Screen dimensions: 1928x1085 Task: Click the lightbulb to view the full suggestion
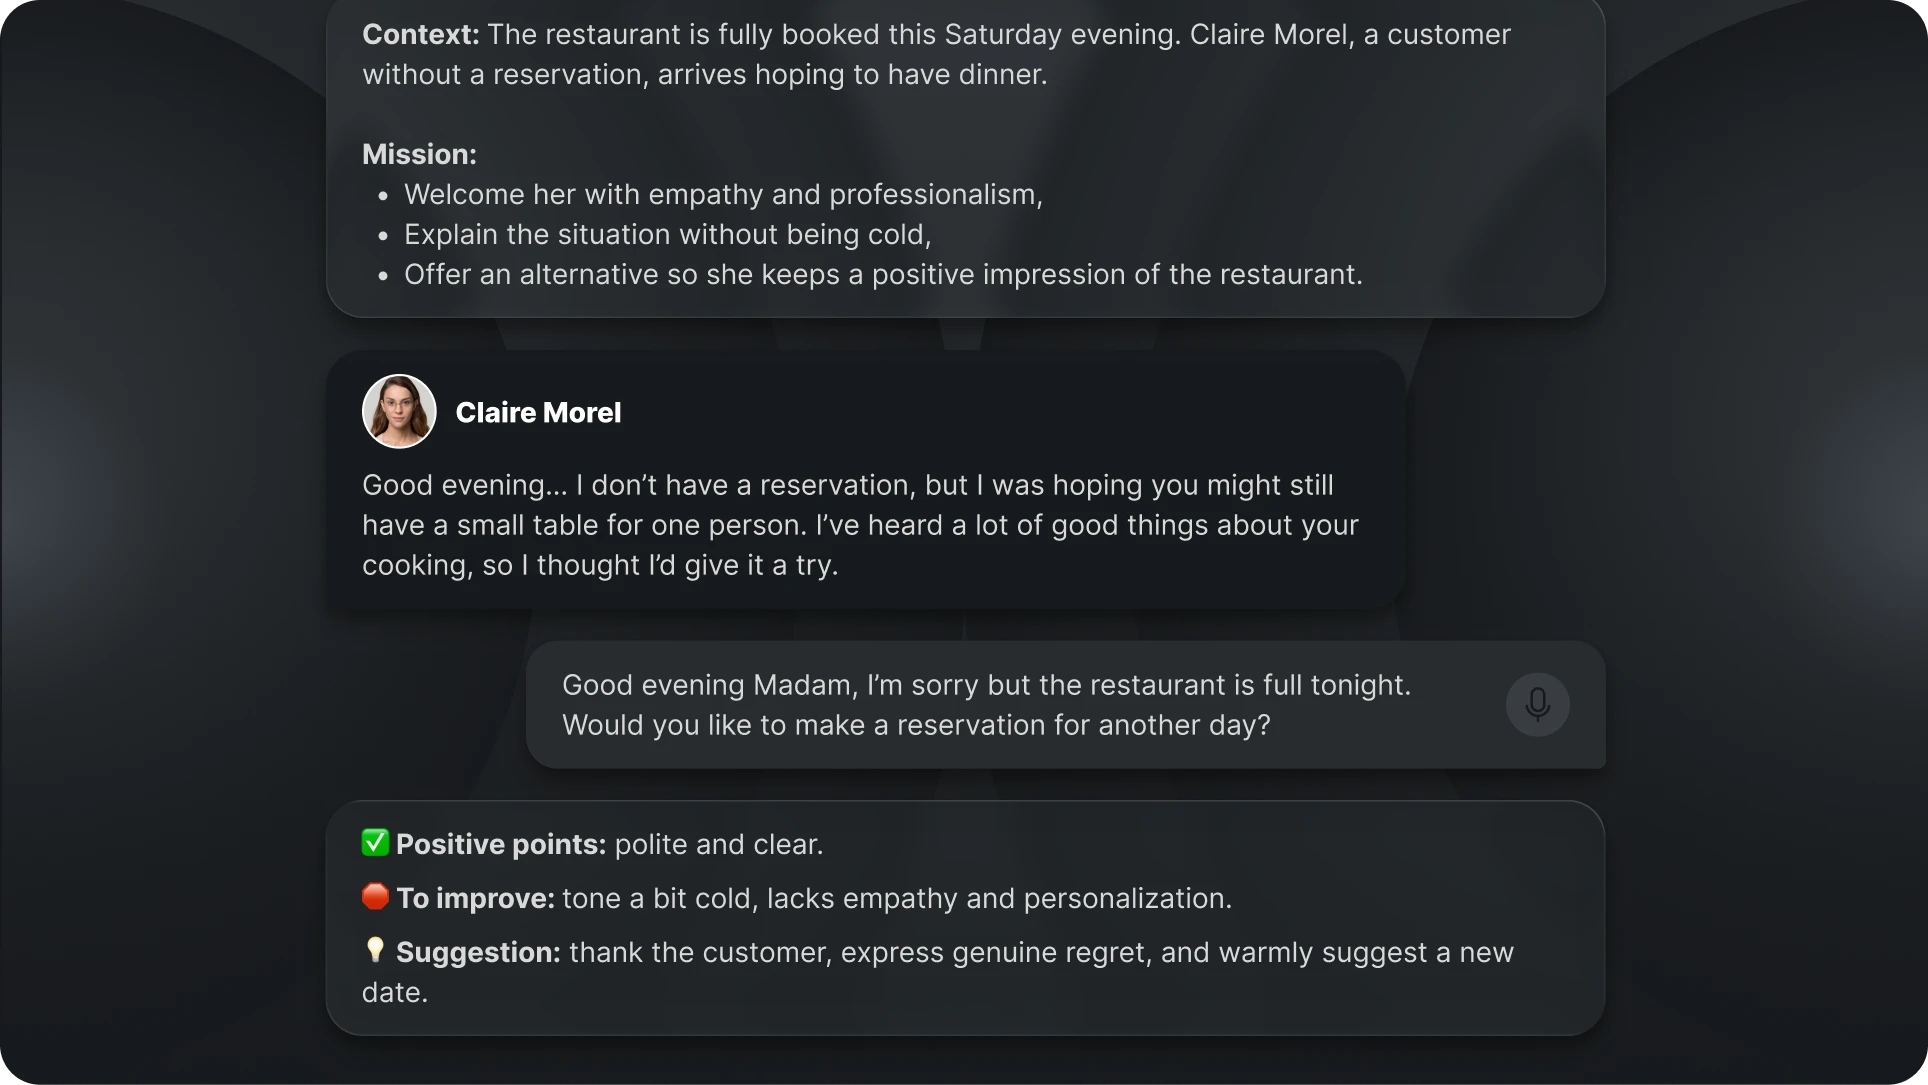click(375, 951)
